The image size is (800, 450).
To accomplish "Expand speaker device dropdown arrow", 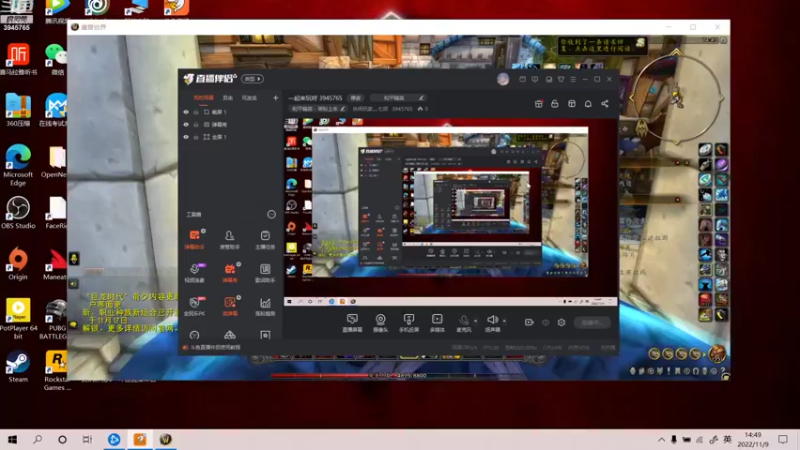I will 504,321.
